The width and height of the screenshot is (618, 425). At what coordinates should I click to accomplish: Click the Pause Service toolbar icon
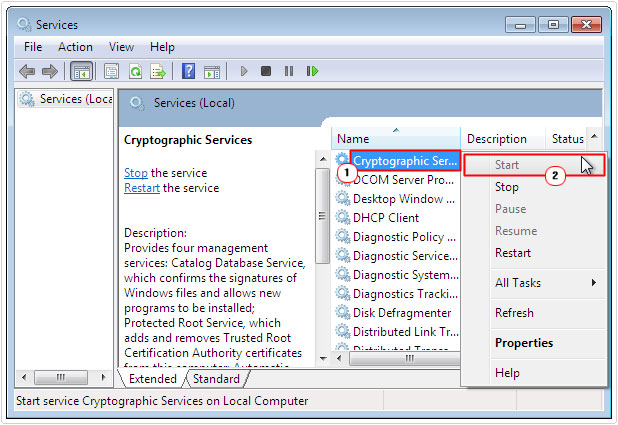coord(289,71)
